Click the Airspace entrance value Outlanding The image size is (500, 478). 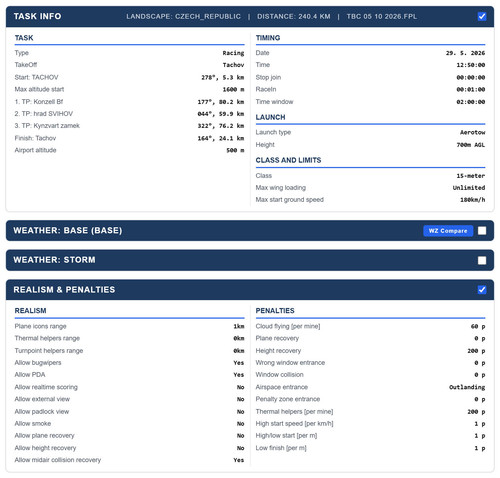(x=467, y=387)
